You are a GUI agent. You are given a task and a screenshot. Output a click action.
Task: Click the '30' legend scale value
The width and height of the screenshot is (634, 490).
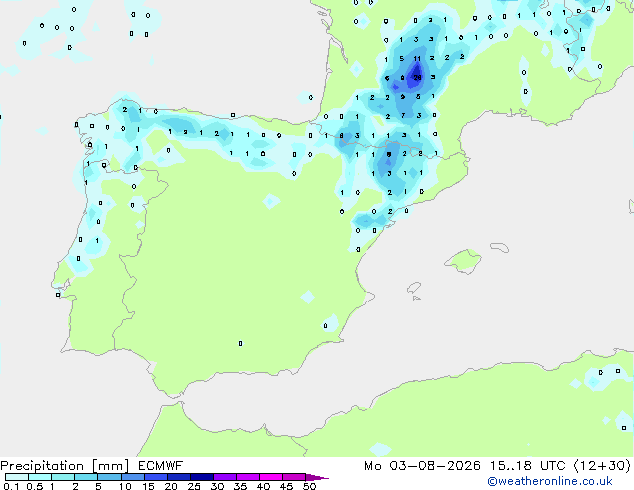point(217,486)
